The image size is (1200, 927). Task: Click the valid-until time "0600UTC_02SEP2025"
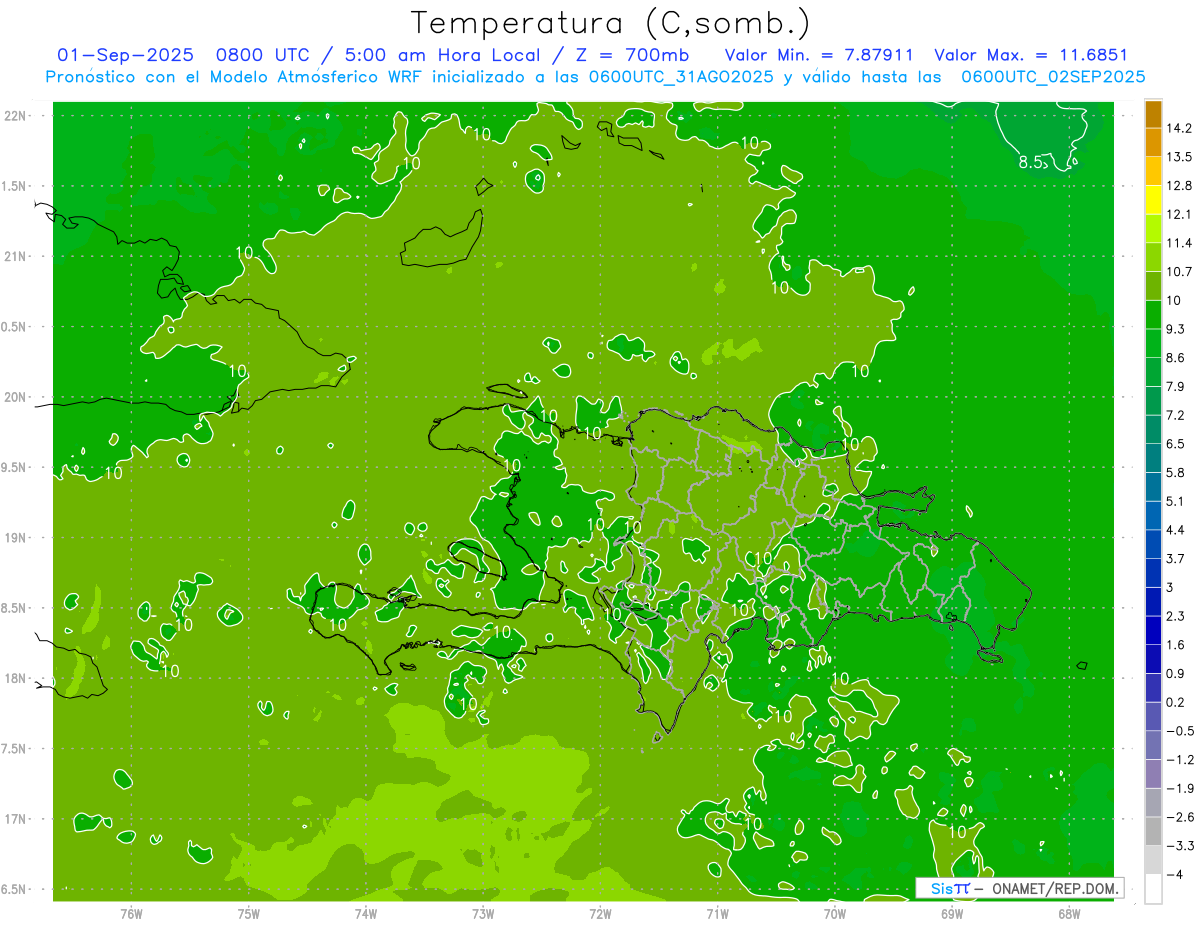pyautogui.click(x=1053, y=77)
